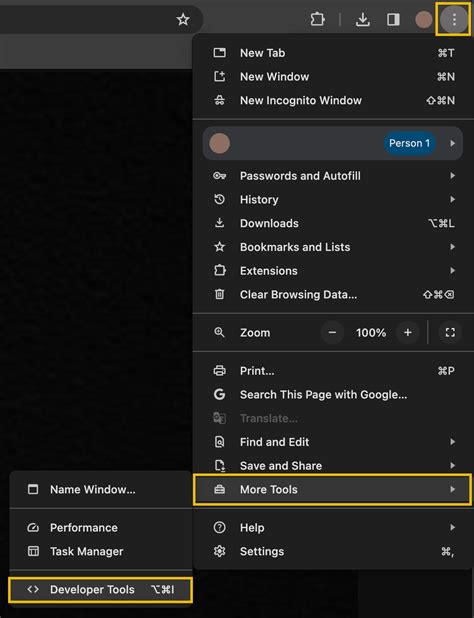Click the document search icon beside Find and Edit
Image resolution: width=474 pixels, height=618 pixels.
point(219,442)
